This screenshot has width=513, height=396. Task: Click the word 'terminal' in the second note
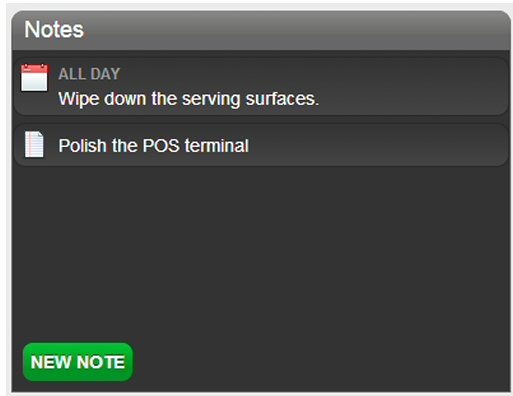(x=217, y=146)
